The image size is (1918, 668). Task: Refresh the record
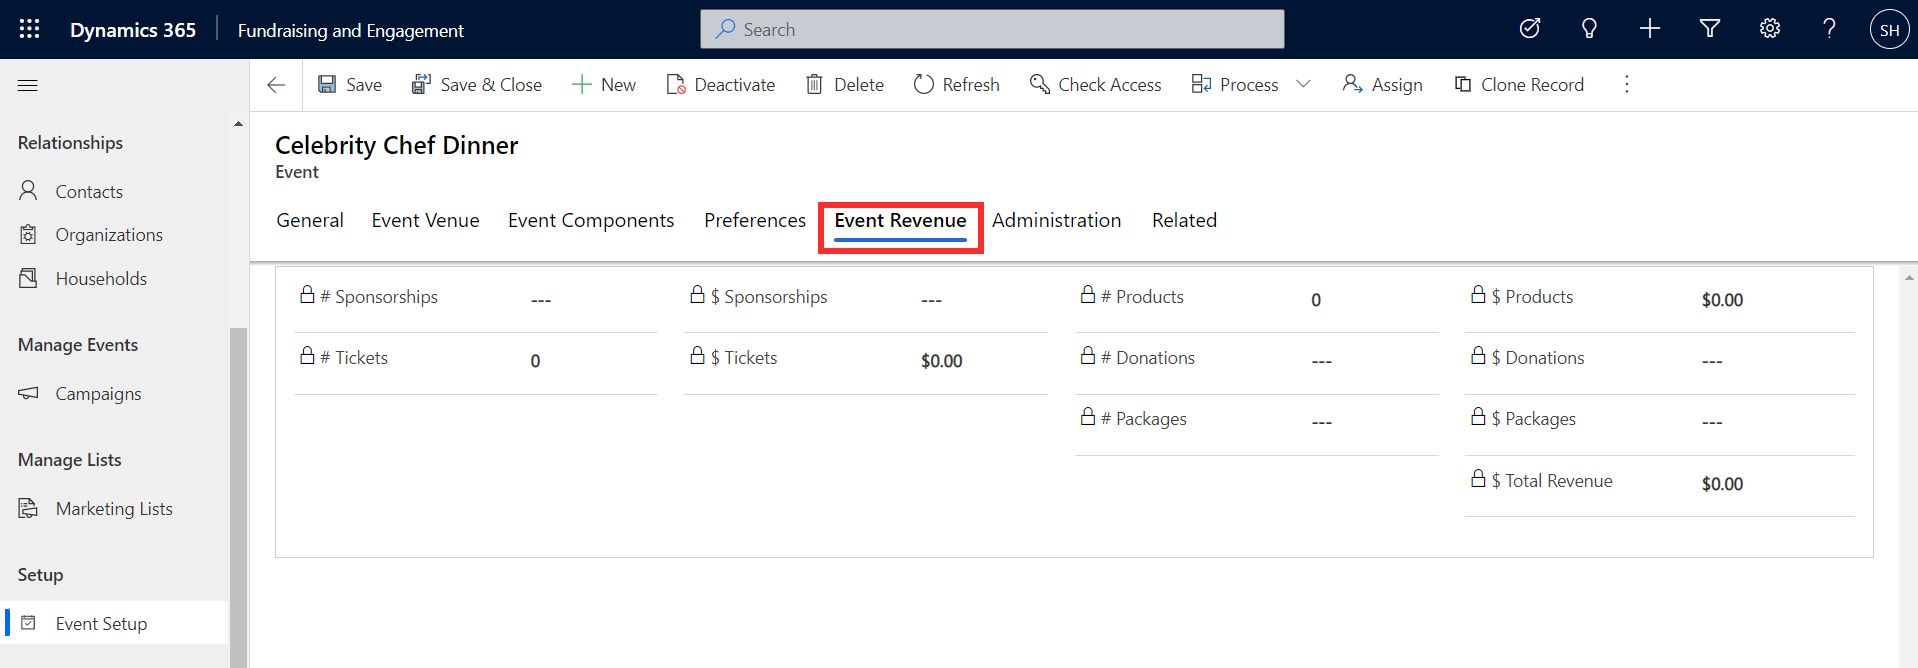coord(957,85)
